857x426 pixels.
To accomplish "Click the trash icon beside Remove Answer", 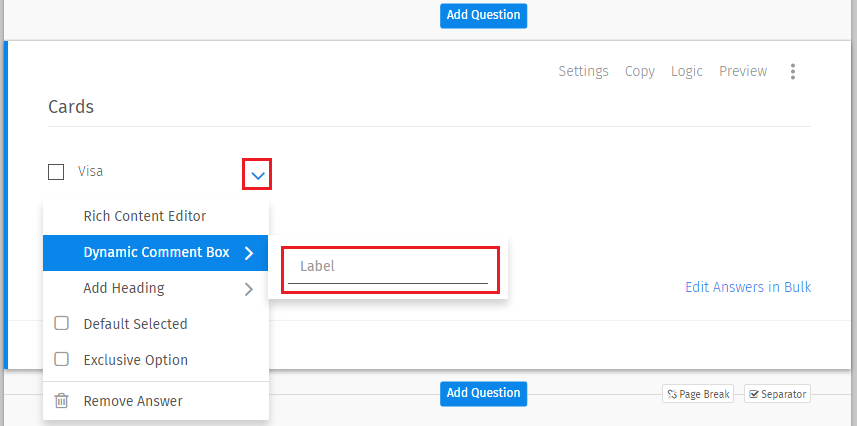I will [62, 401].
